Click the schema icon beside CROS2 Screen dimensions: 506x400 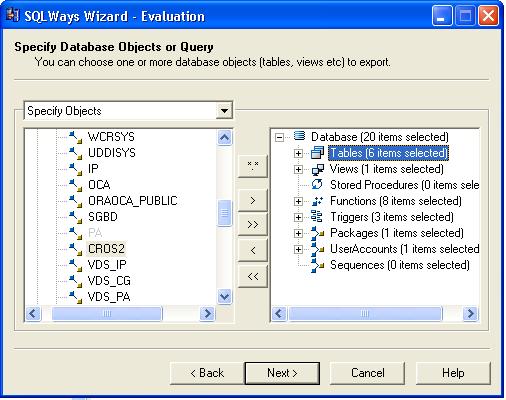click(x=75, y=249)
